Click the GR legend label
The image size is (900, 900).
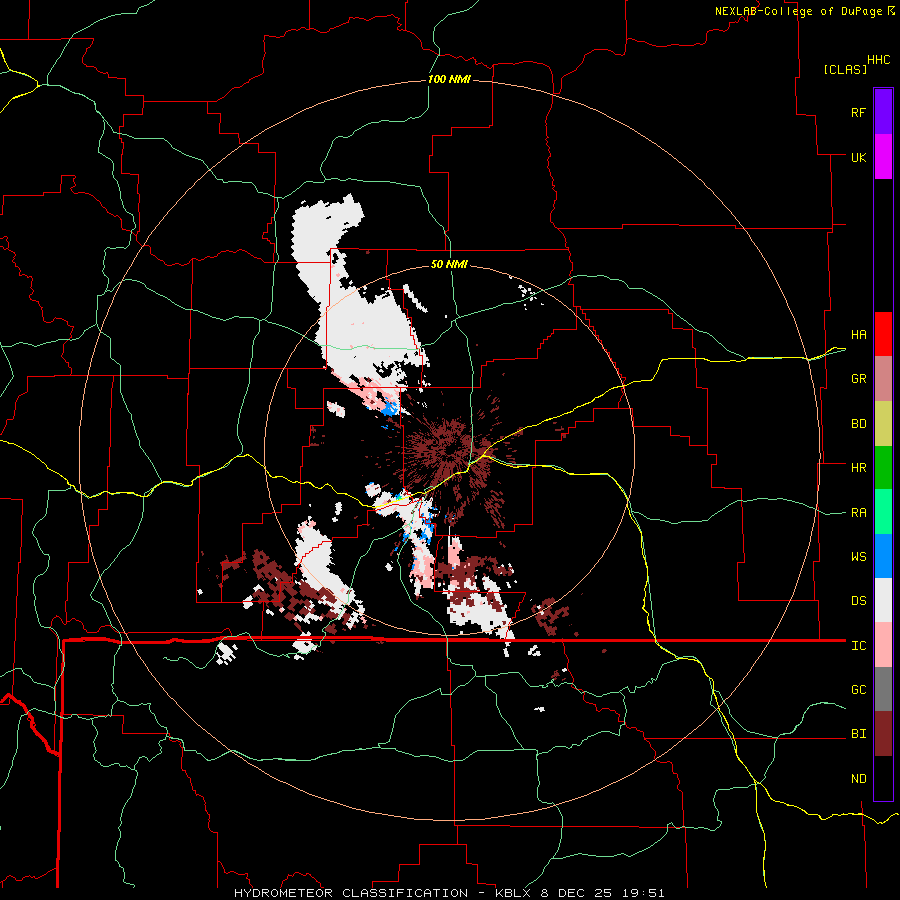pyautogui.click(x=858, y=379)
